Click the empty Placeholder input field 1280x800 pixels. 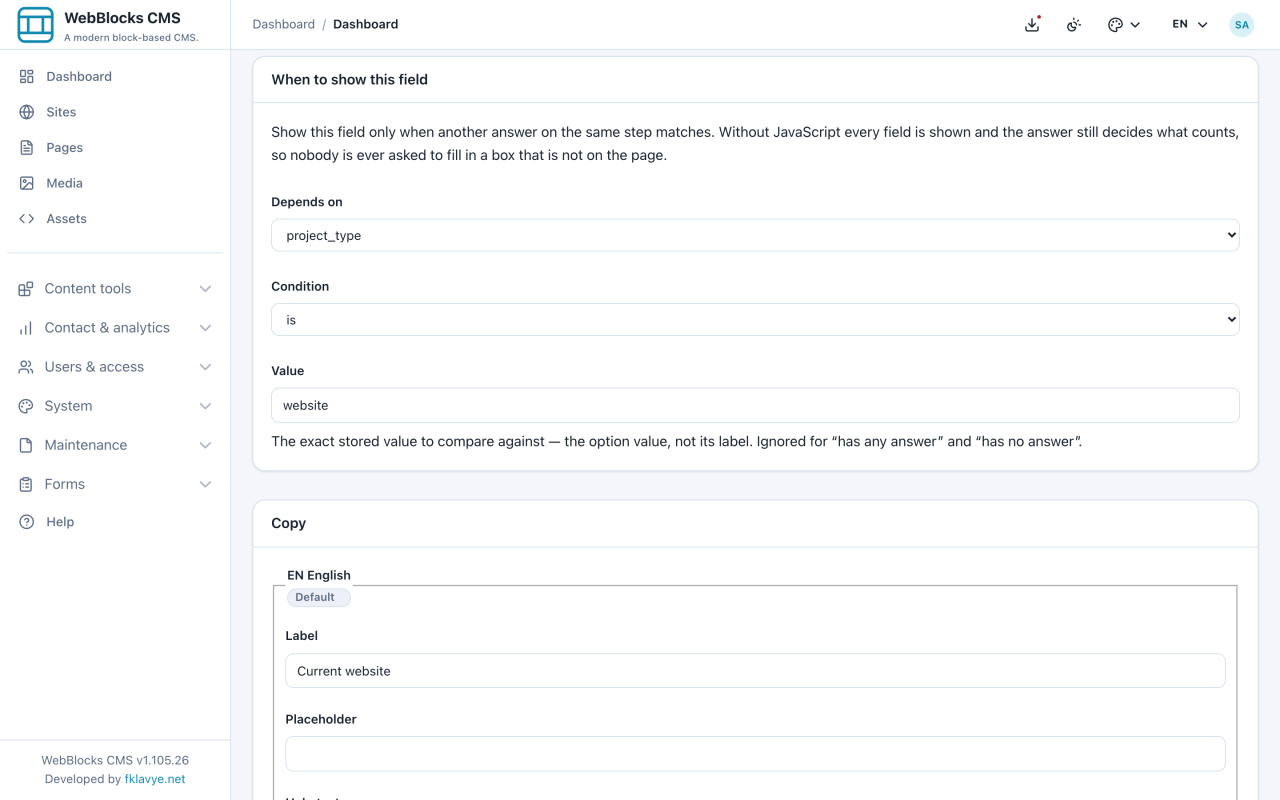(755, 754)
